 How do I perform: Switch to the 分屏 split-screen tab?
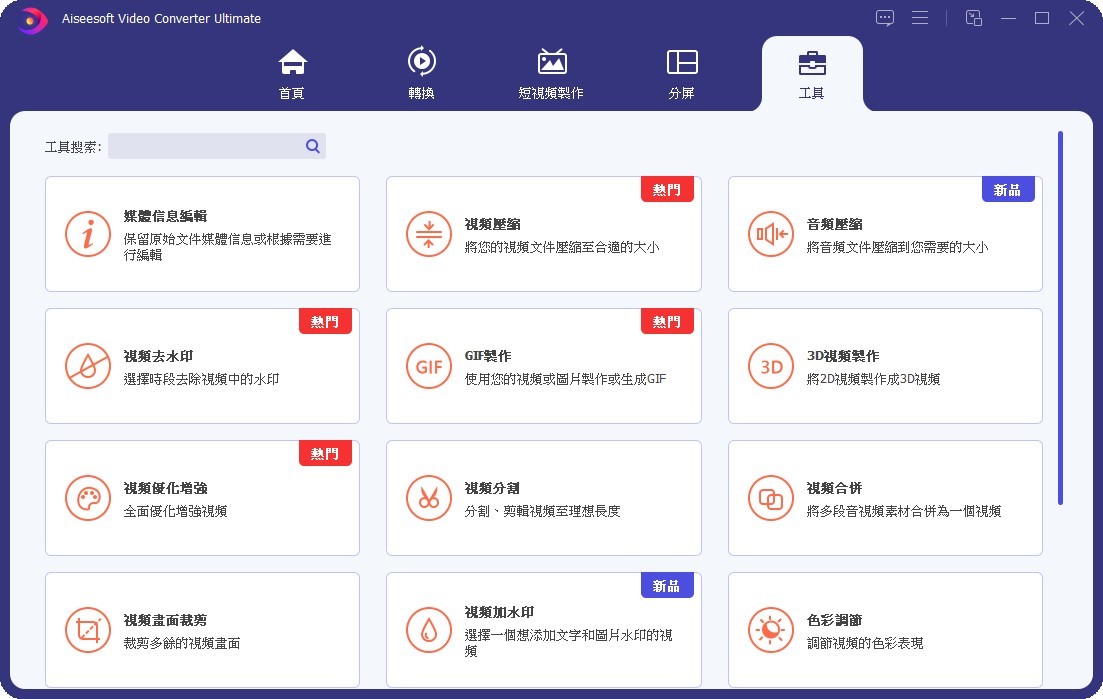coord(682,74)
